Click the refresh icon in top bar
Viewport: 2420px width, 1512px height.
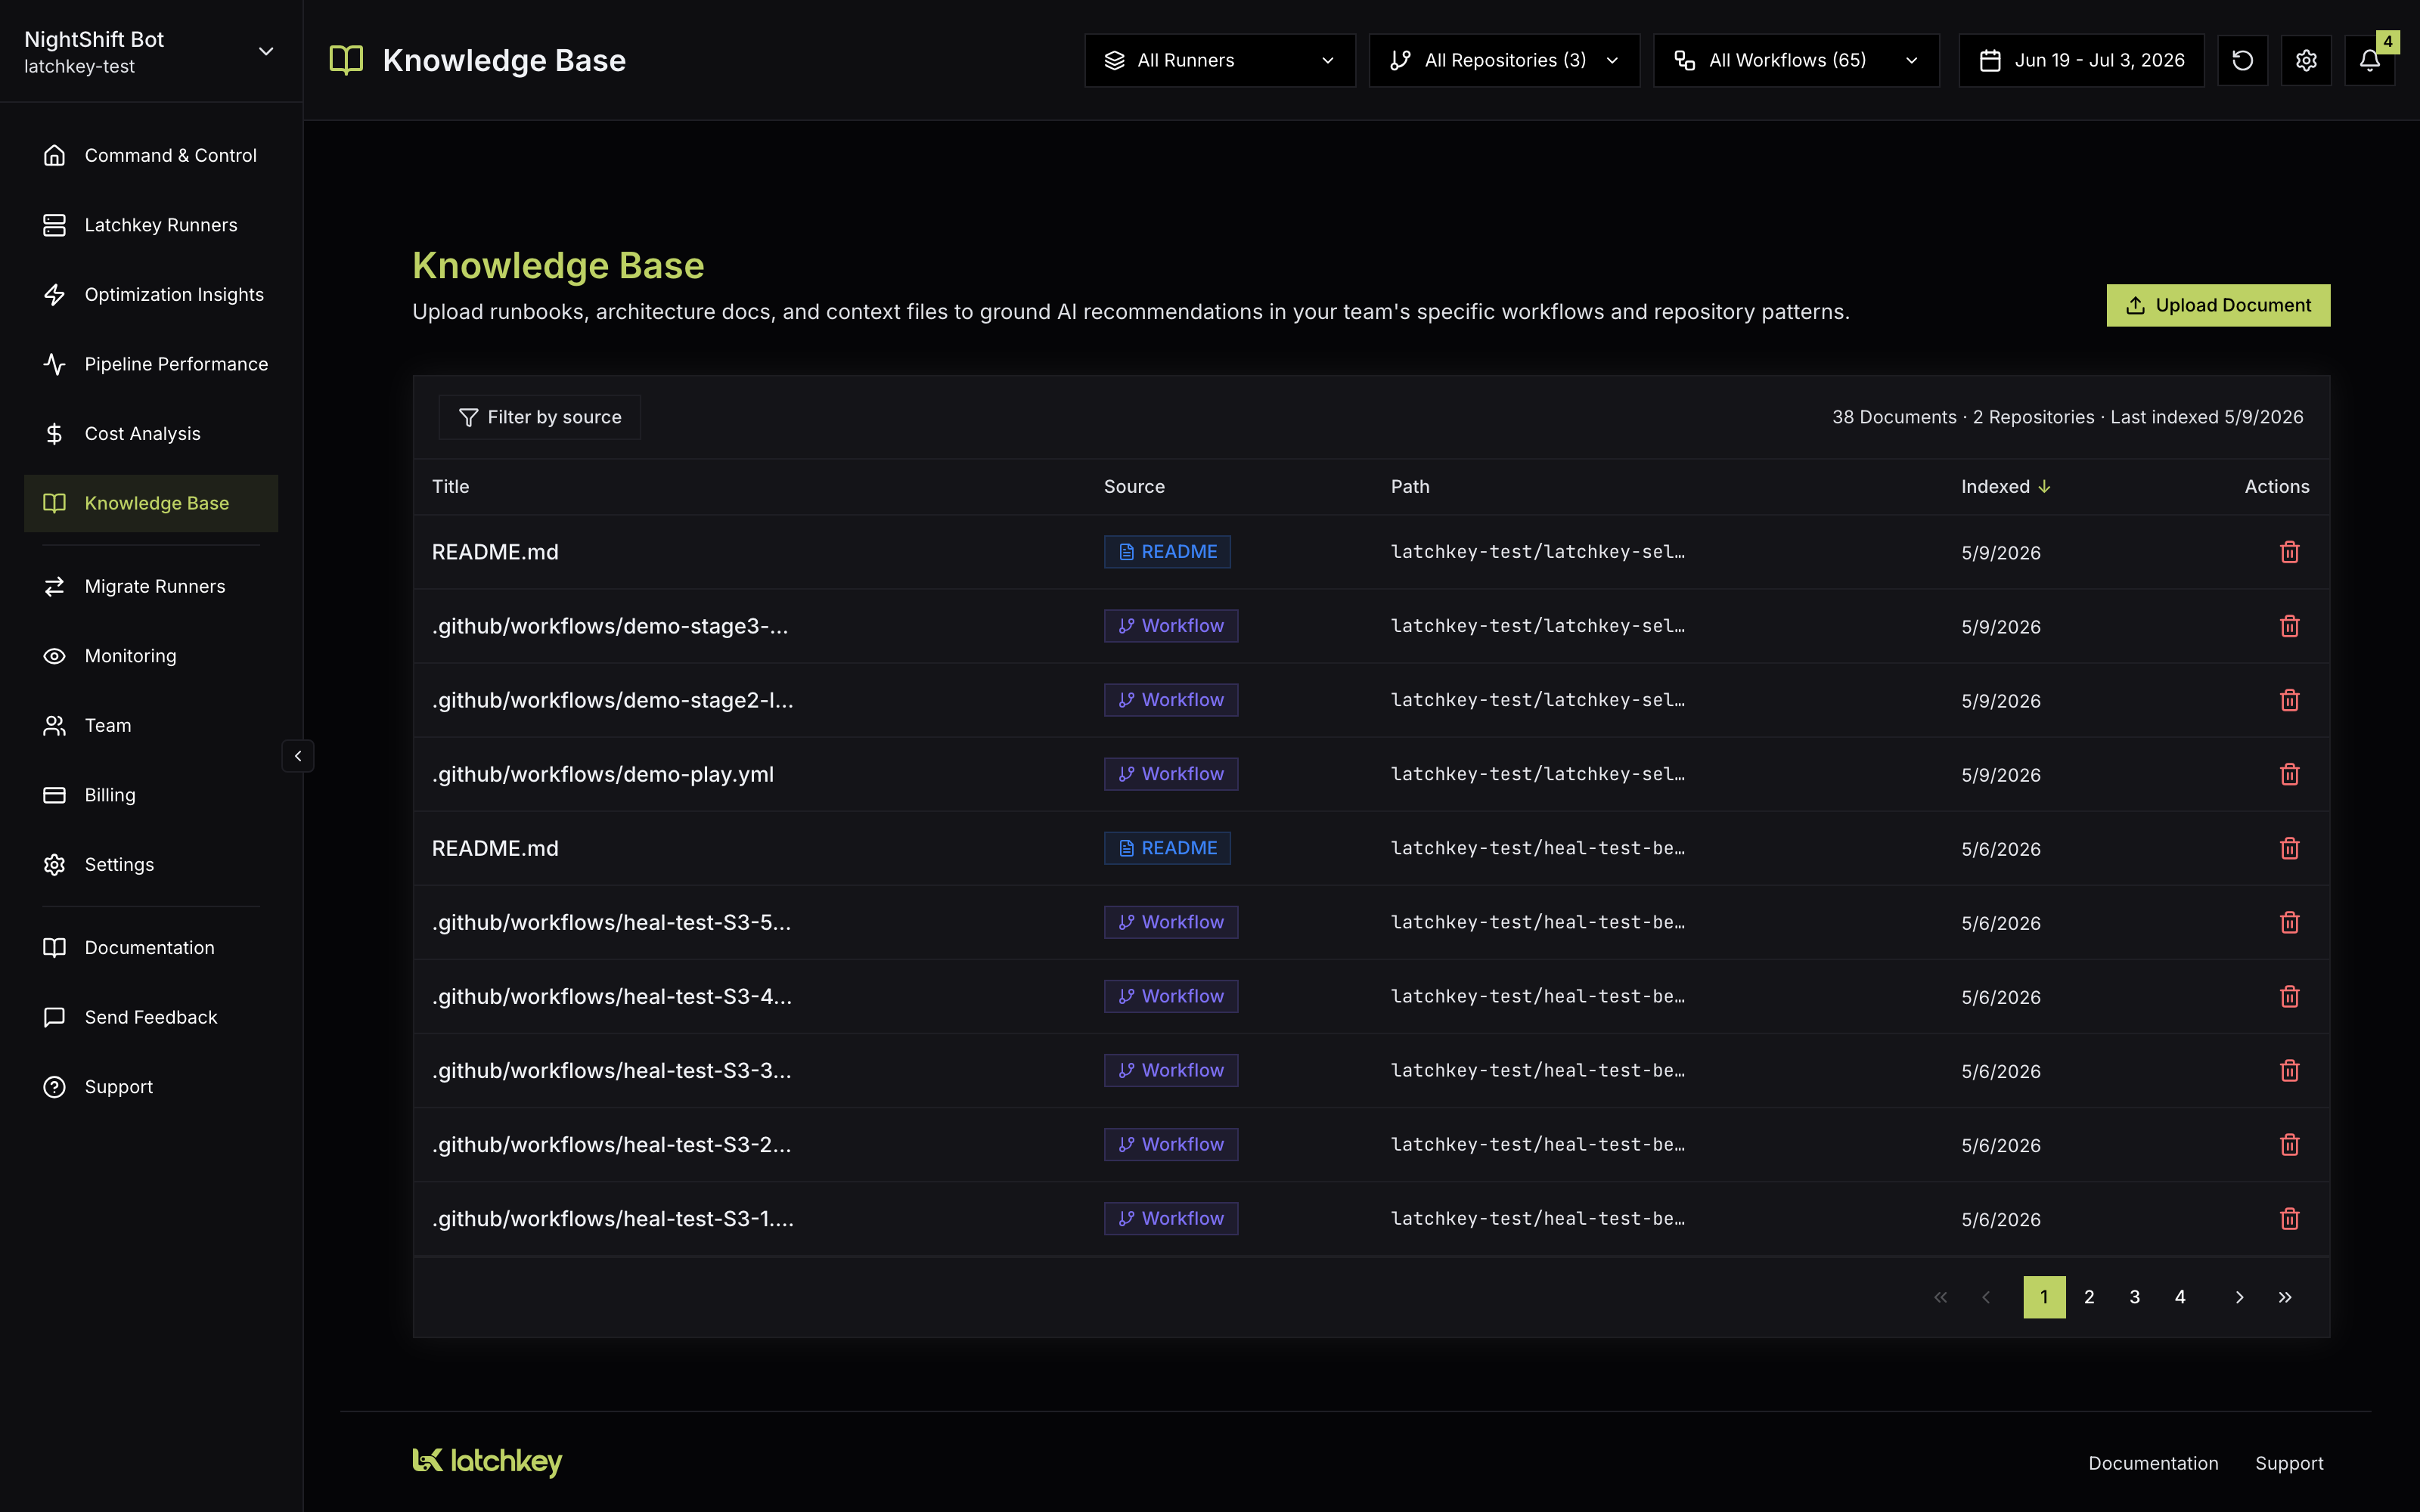tap(2242, 60)
